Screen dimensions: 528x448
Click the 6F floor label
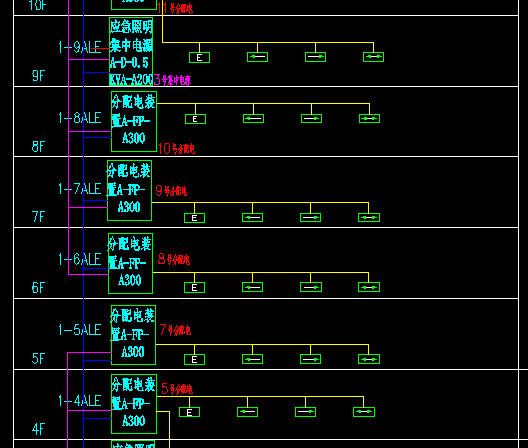38,288
